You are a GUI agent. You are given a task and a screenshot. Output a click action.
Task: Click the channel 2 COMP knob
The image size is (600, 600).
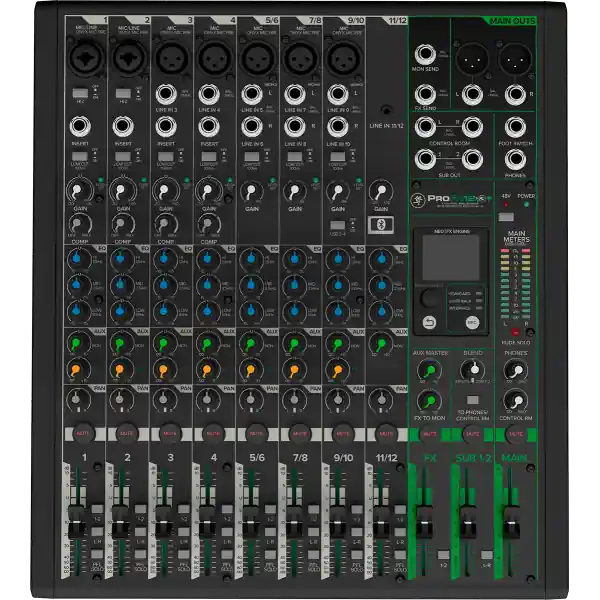123,225
